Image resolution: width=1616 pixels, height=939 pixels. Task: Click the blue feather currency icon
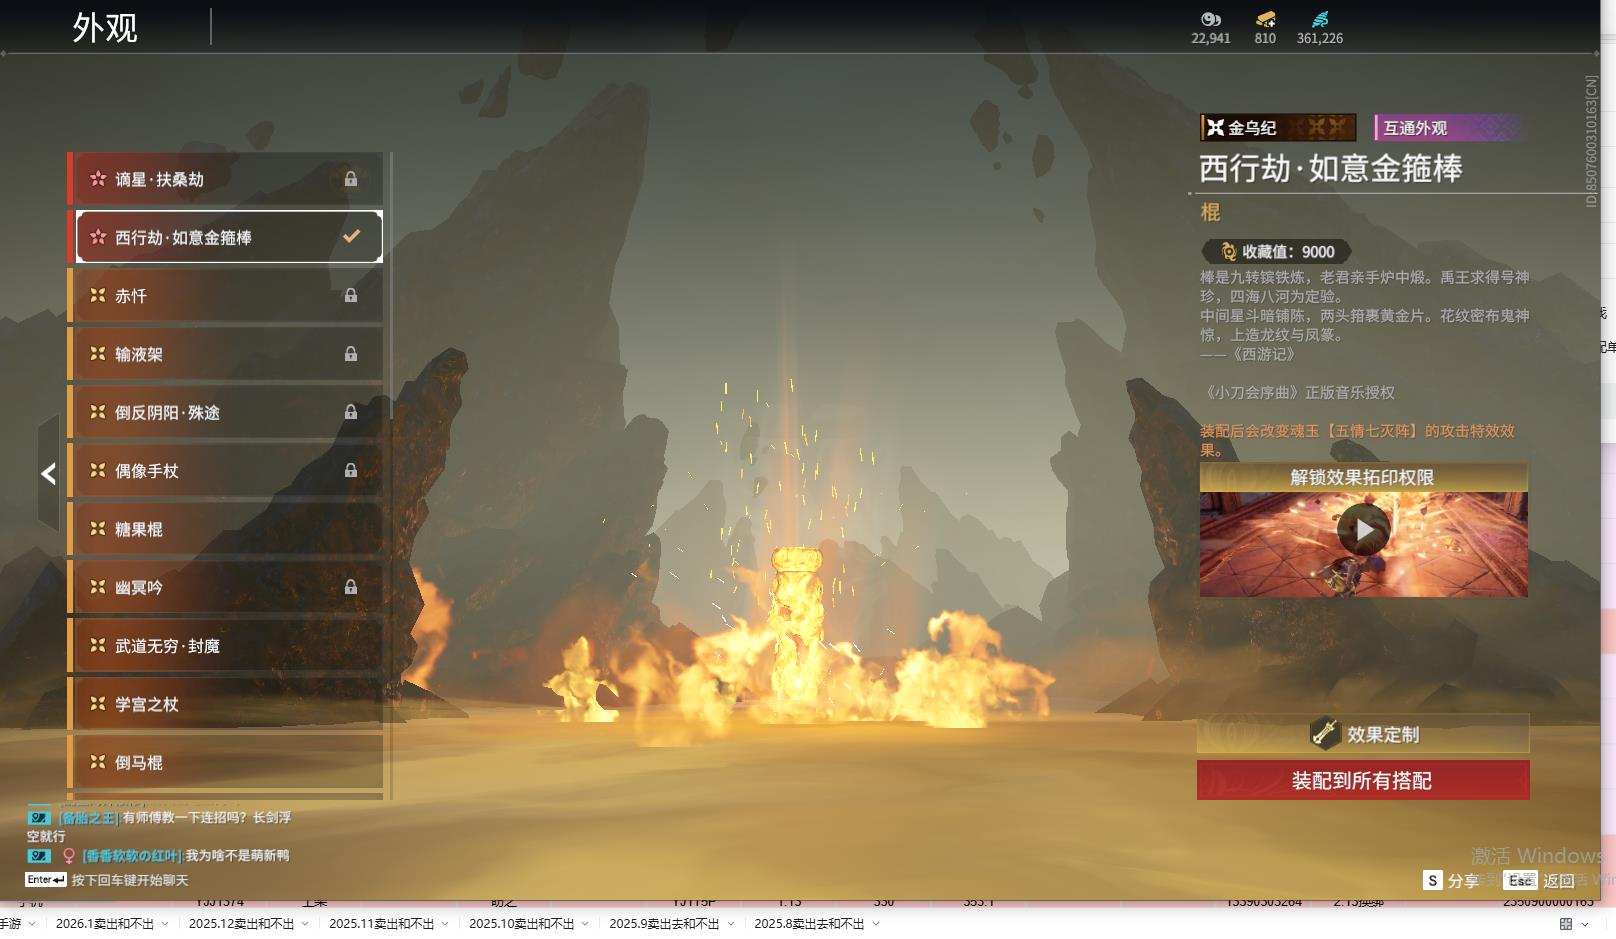(x=1320, y=19)
